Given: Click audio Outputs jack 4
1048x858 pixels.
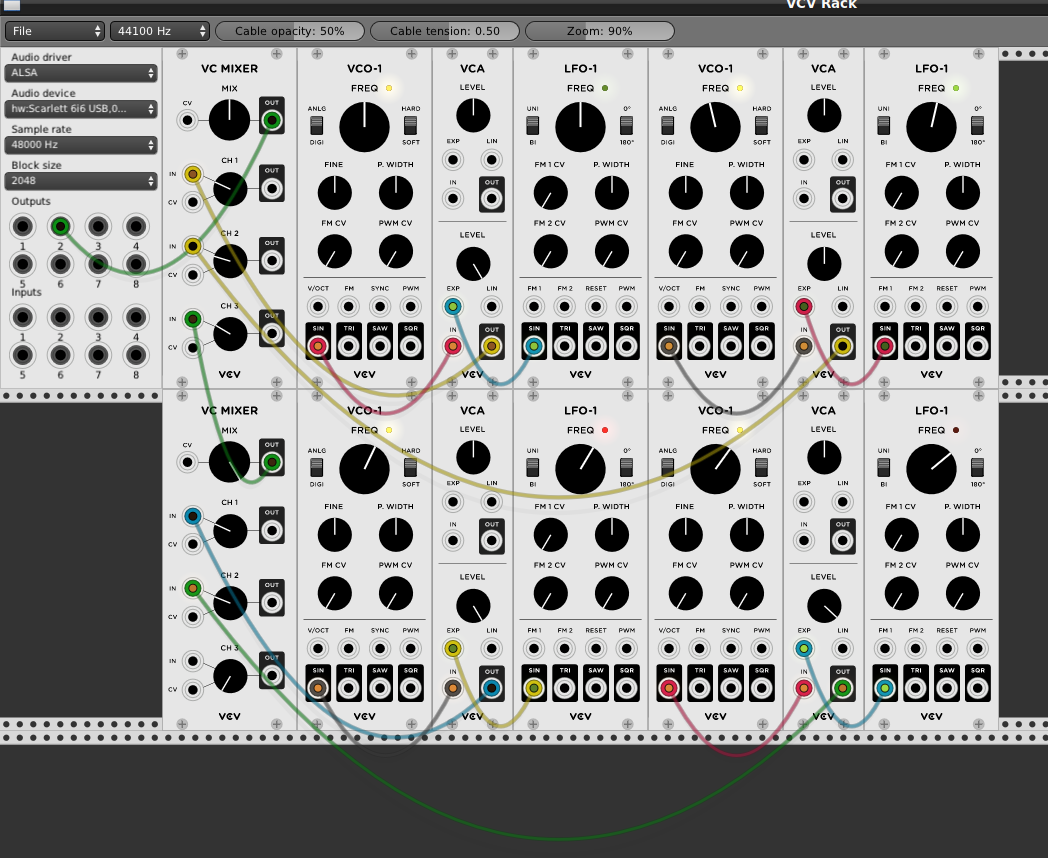Looking at the screenshot, I should click(x=136, y=227).
